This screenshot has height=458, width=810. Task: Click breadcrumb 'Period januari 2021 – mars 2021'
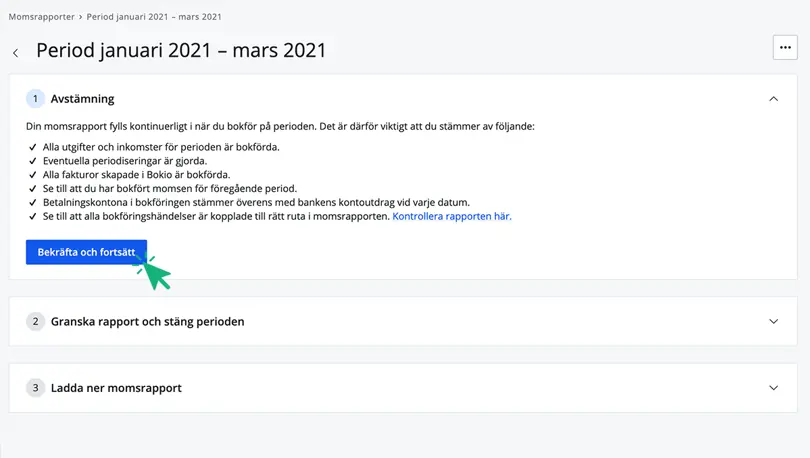(x=154, y=17)
